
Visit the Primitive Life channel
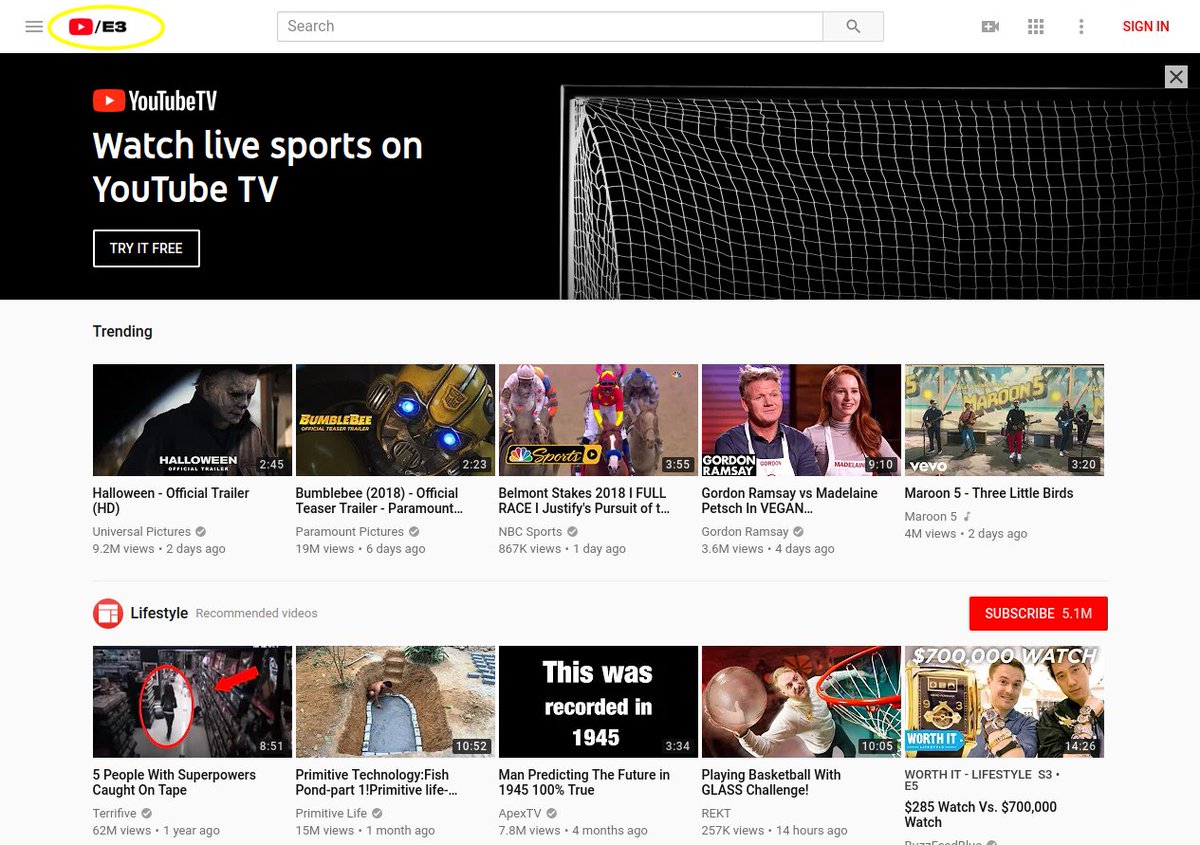tap(332, 814)
